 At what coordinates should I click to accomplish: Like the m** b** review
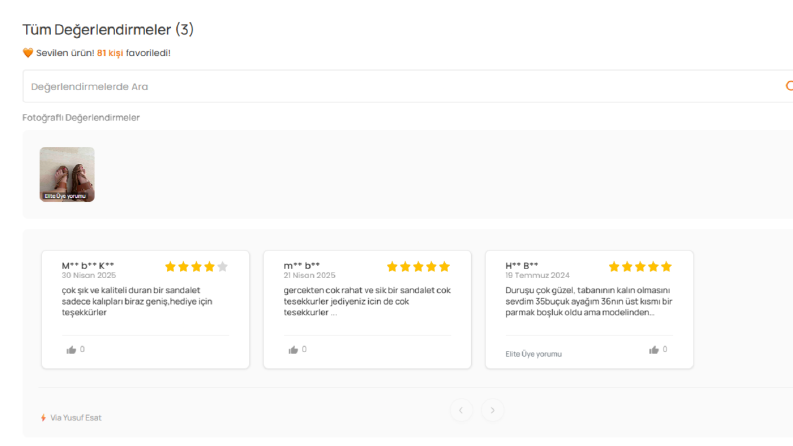(293, 349)
